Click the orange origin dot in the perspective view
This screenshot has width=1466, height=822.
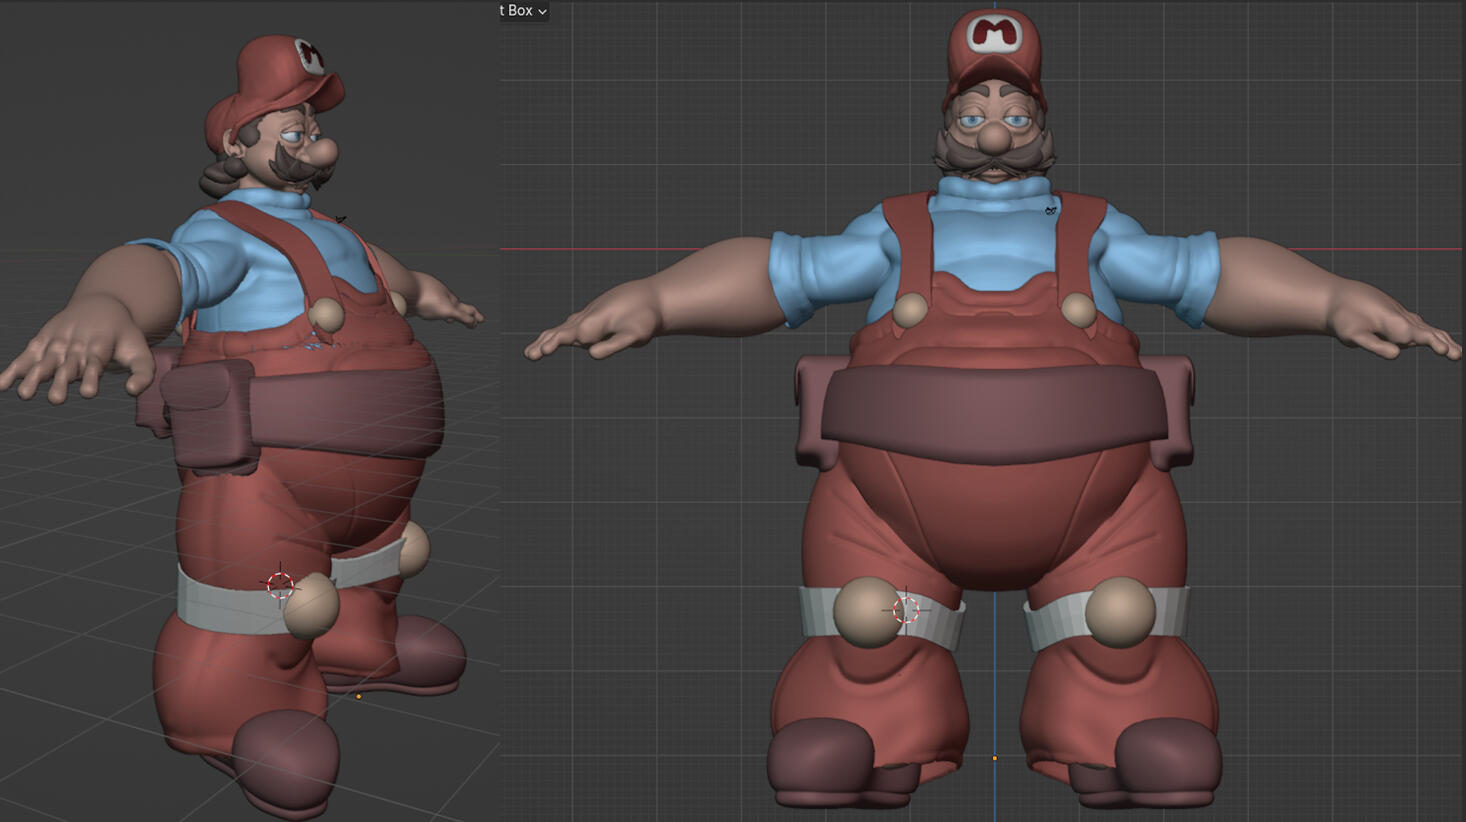[358, 696]
